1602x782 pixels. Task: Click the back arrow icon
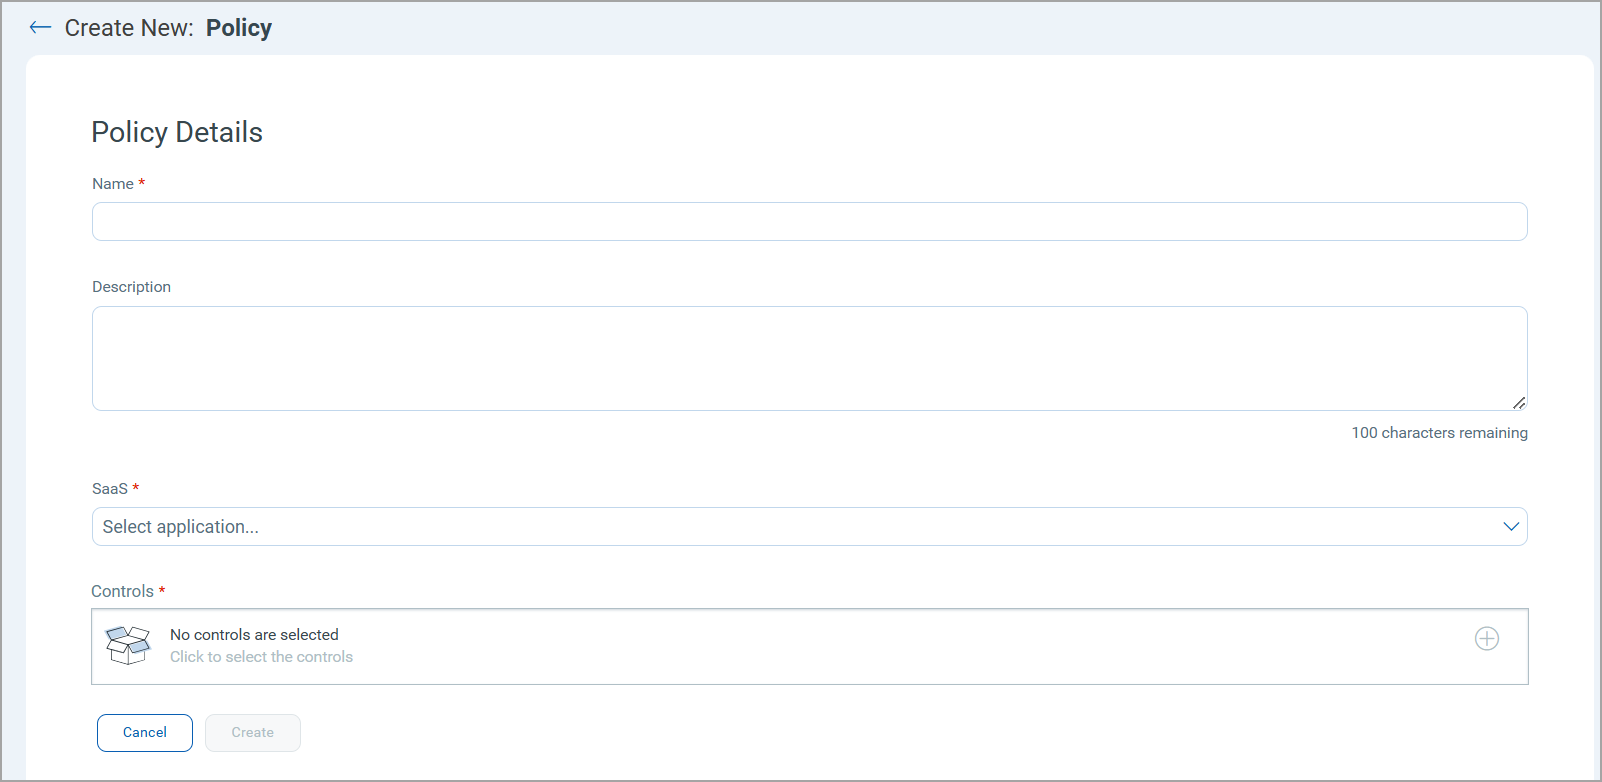[x=40, y=28]
